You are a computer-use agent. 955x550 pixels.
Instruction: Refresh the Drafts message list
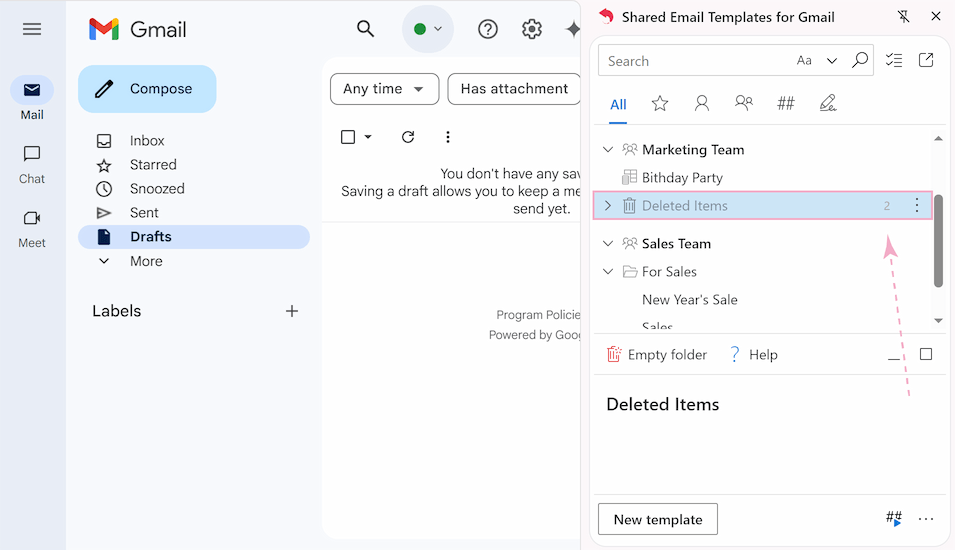click(x=408, y=137)
